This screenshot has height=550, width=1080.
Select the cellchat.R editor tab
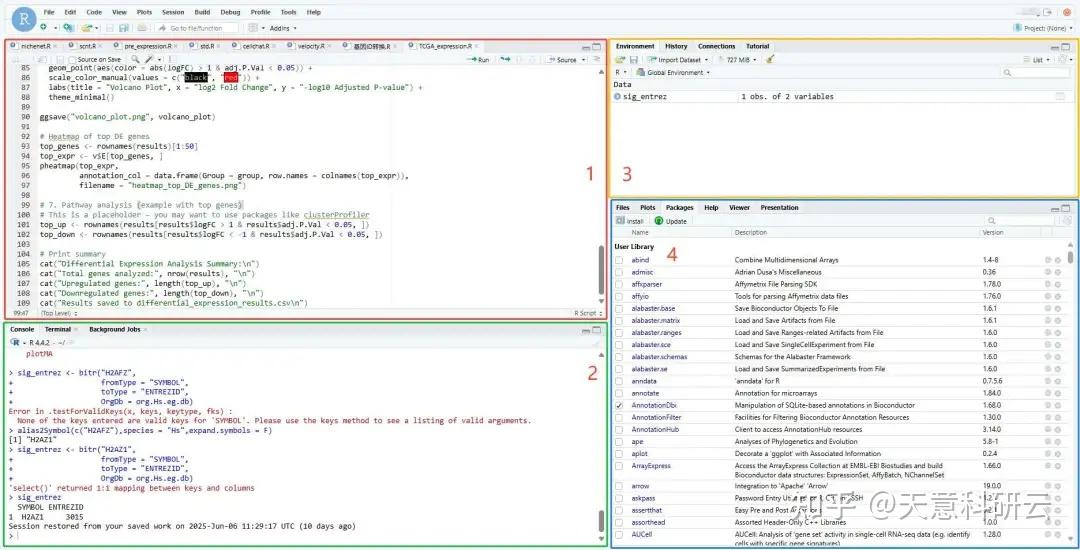click(255, 46)
